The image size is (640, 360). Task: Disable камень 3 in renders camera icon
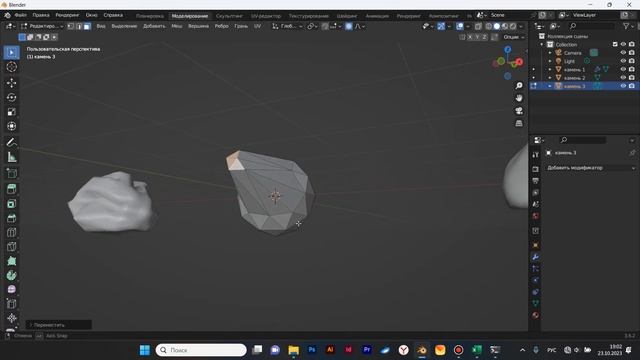tap(631, 86)
